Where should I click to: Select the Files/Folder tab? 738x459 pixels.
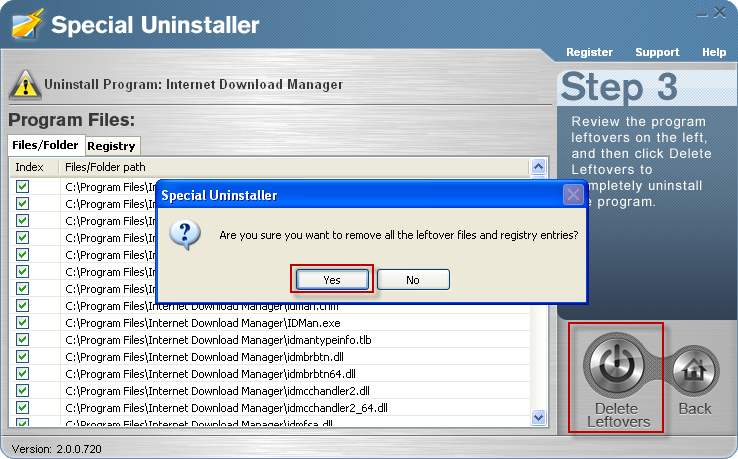pos(46,145)
